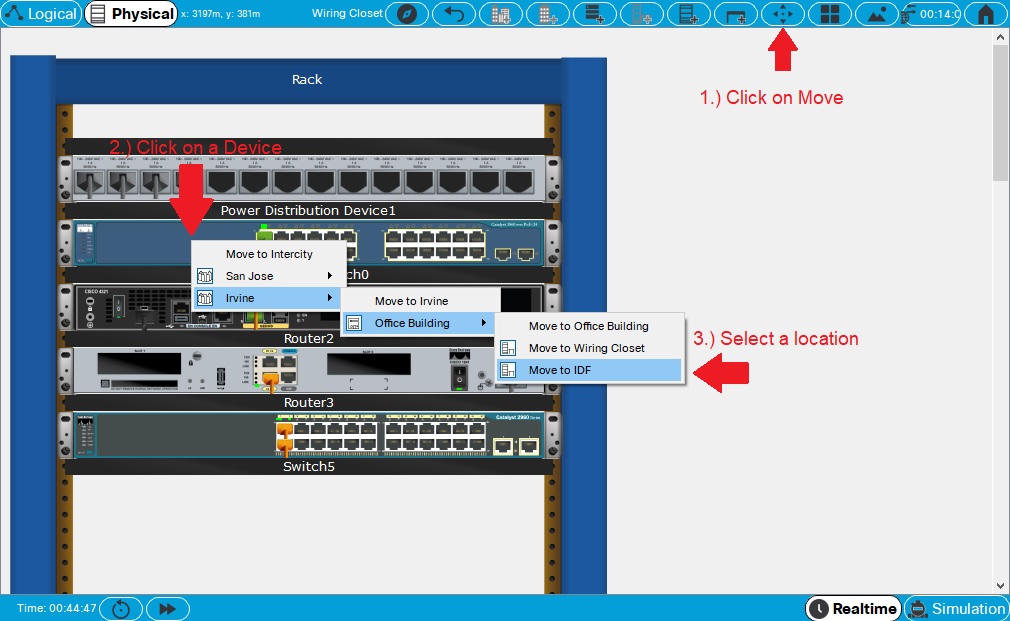Click the Create New Closet icon
Viewport: 1010px width, 621px height.
[x=594, y=14]
